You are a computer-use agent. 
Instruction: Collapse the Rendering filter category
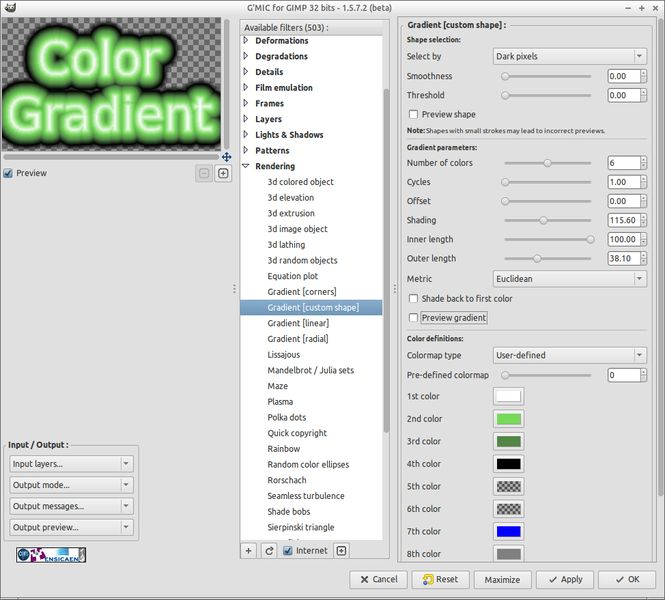(x=246, y=166)
